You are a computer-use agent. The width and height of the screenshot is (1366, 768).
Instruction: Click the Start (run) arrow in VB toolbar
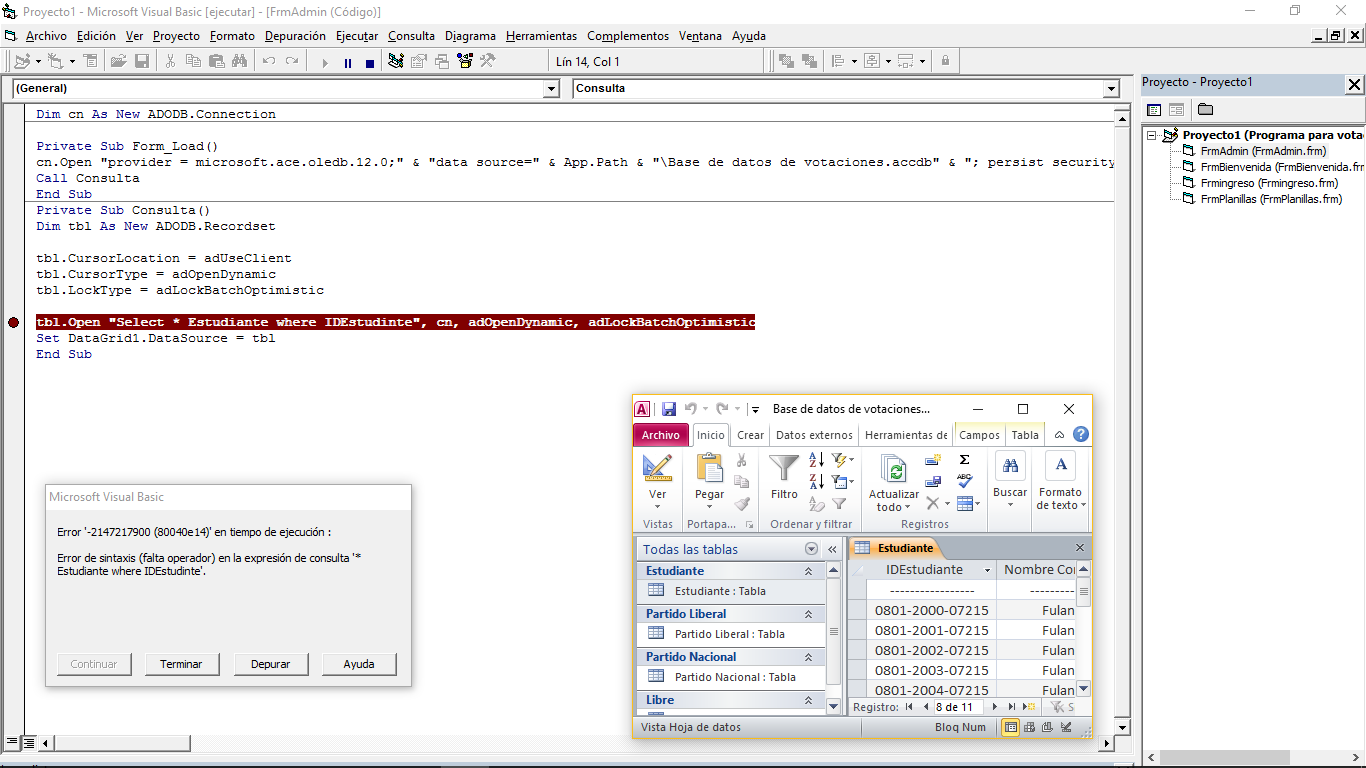(325, 62)
